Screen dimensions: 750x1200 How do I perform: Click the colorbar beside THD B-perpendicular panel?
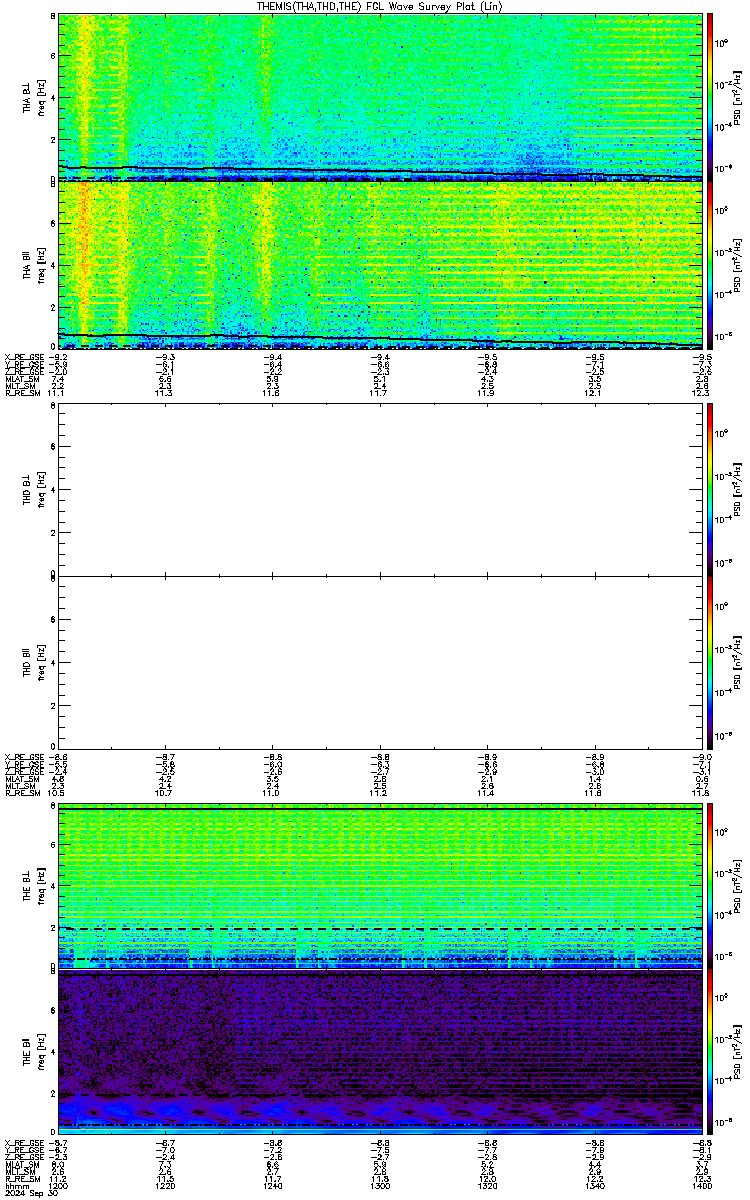(710, 490)
